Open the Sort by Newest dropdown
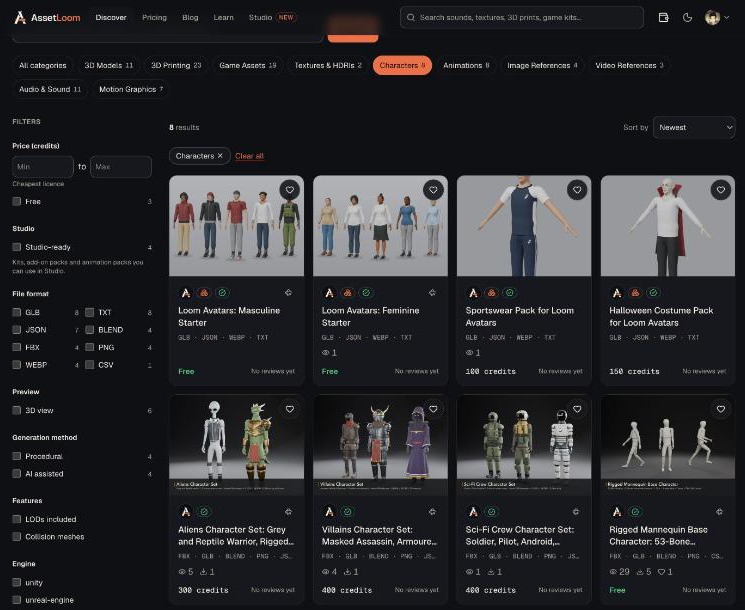Viewport: 745px width, 610px height. tap(694, 127)
